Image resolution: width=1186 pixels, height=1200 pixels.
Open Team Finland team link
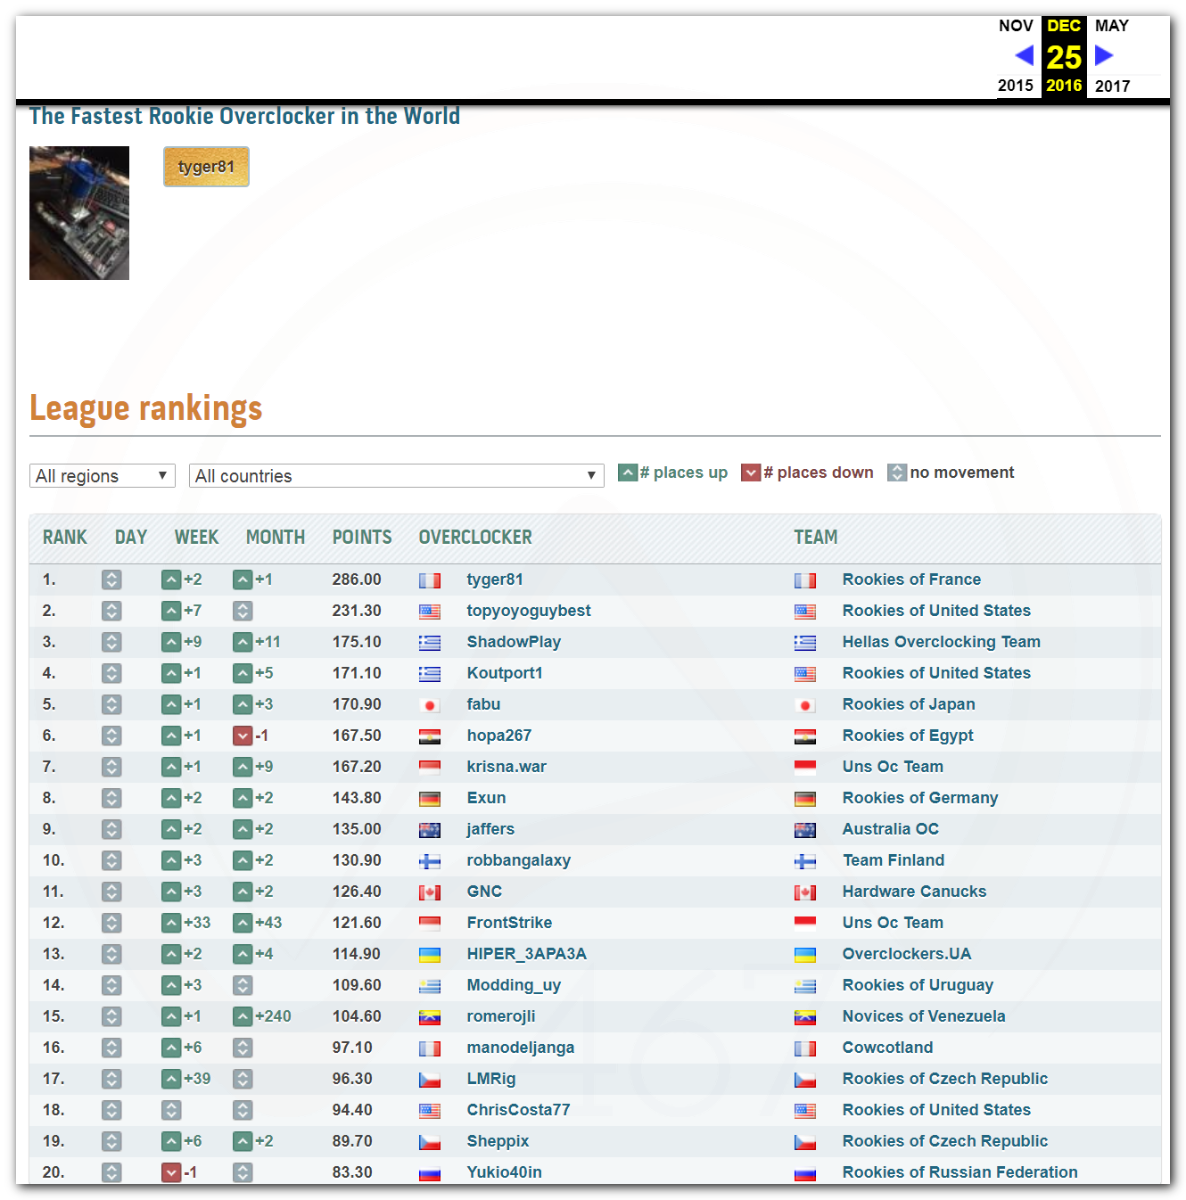click(894, 861)
